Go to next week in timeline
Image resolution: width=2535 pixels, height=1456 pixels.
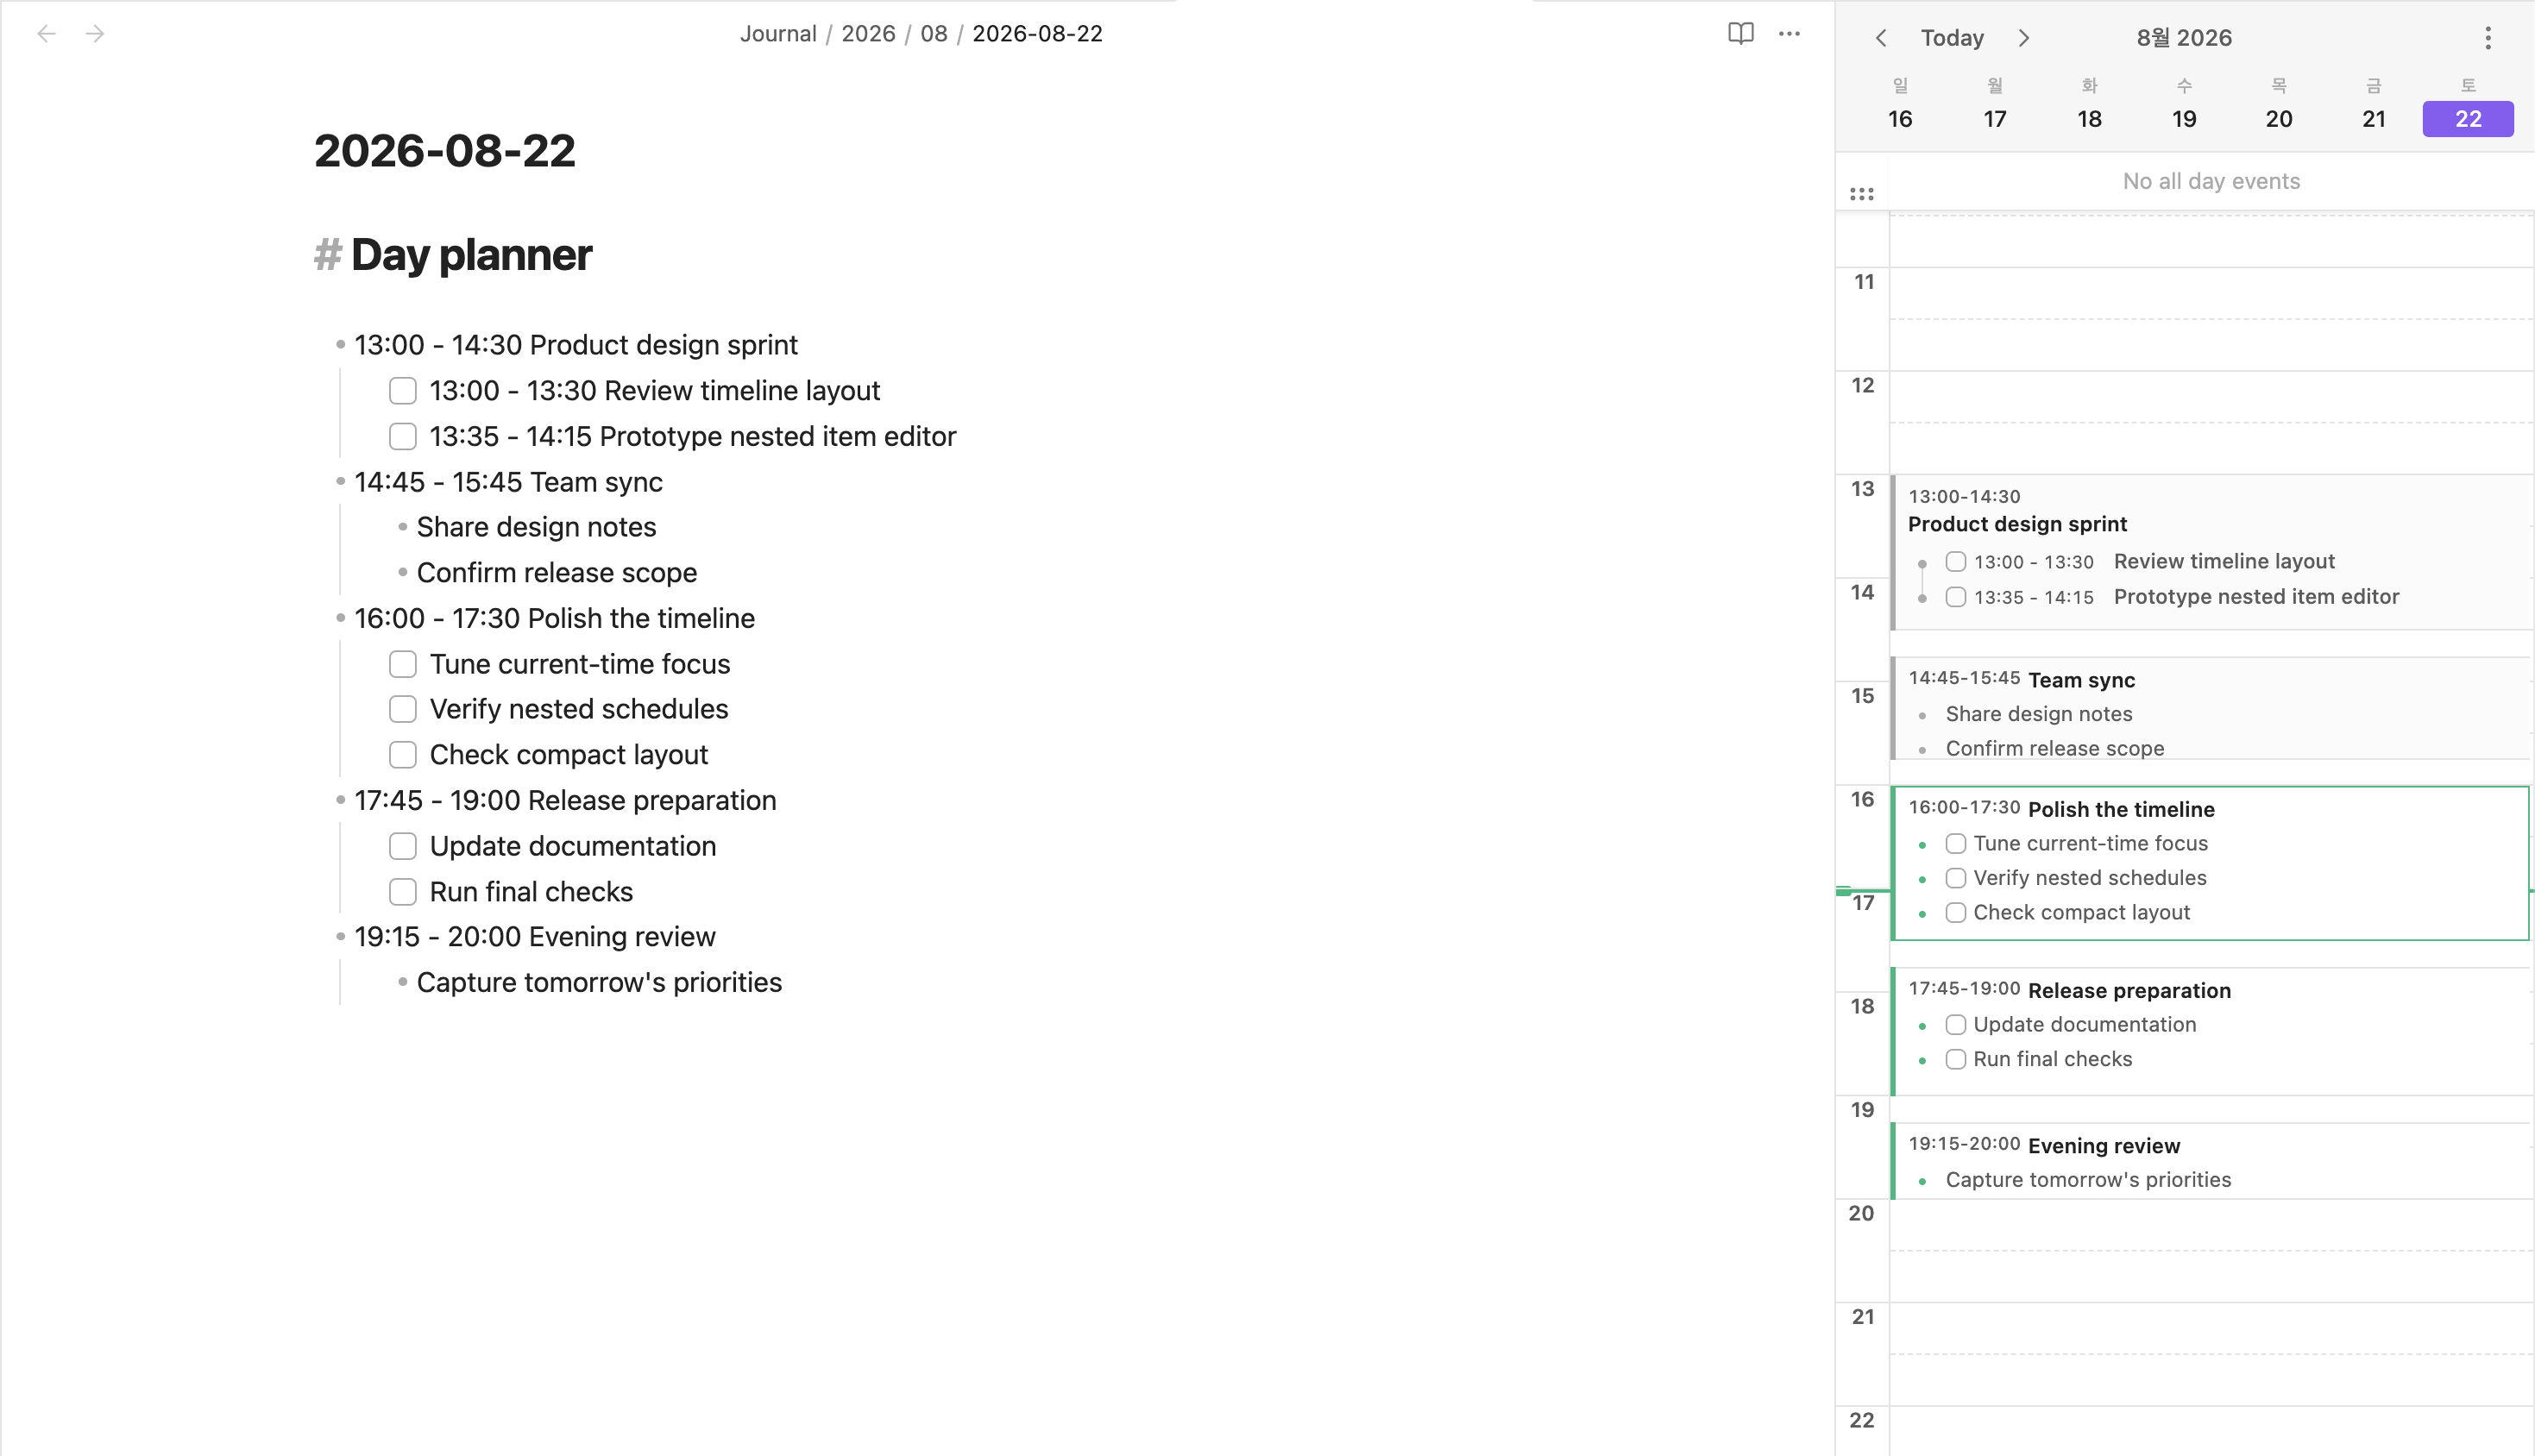[x=2024, y=38]
